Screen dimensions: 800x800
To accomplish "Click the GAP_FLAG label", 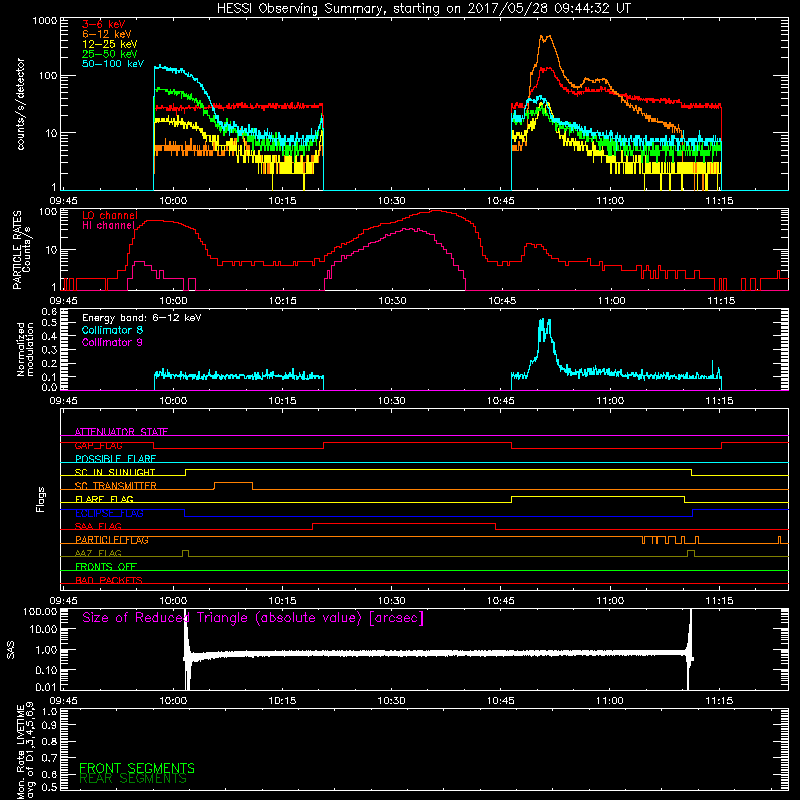I will click(98, 445).
